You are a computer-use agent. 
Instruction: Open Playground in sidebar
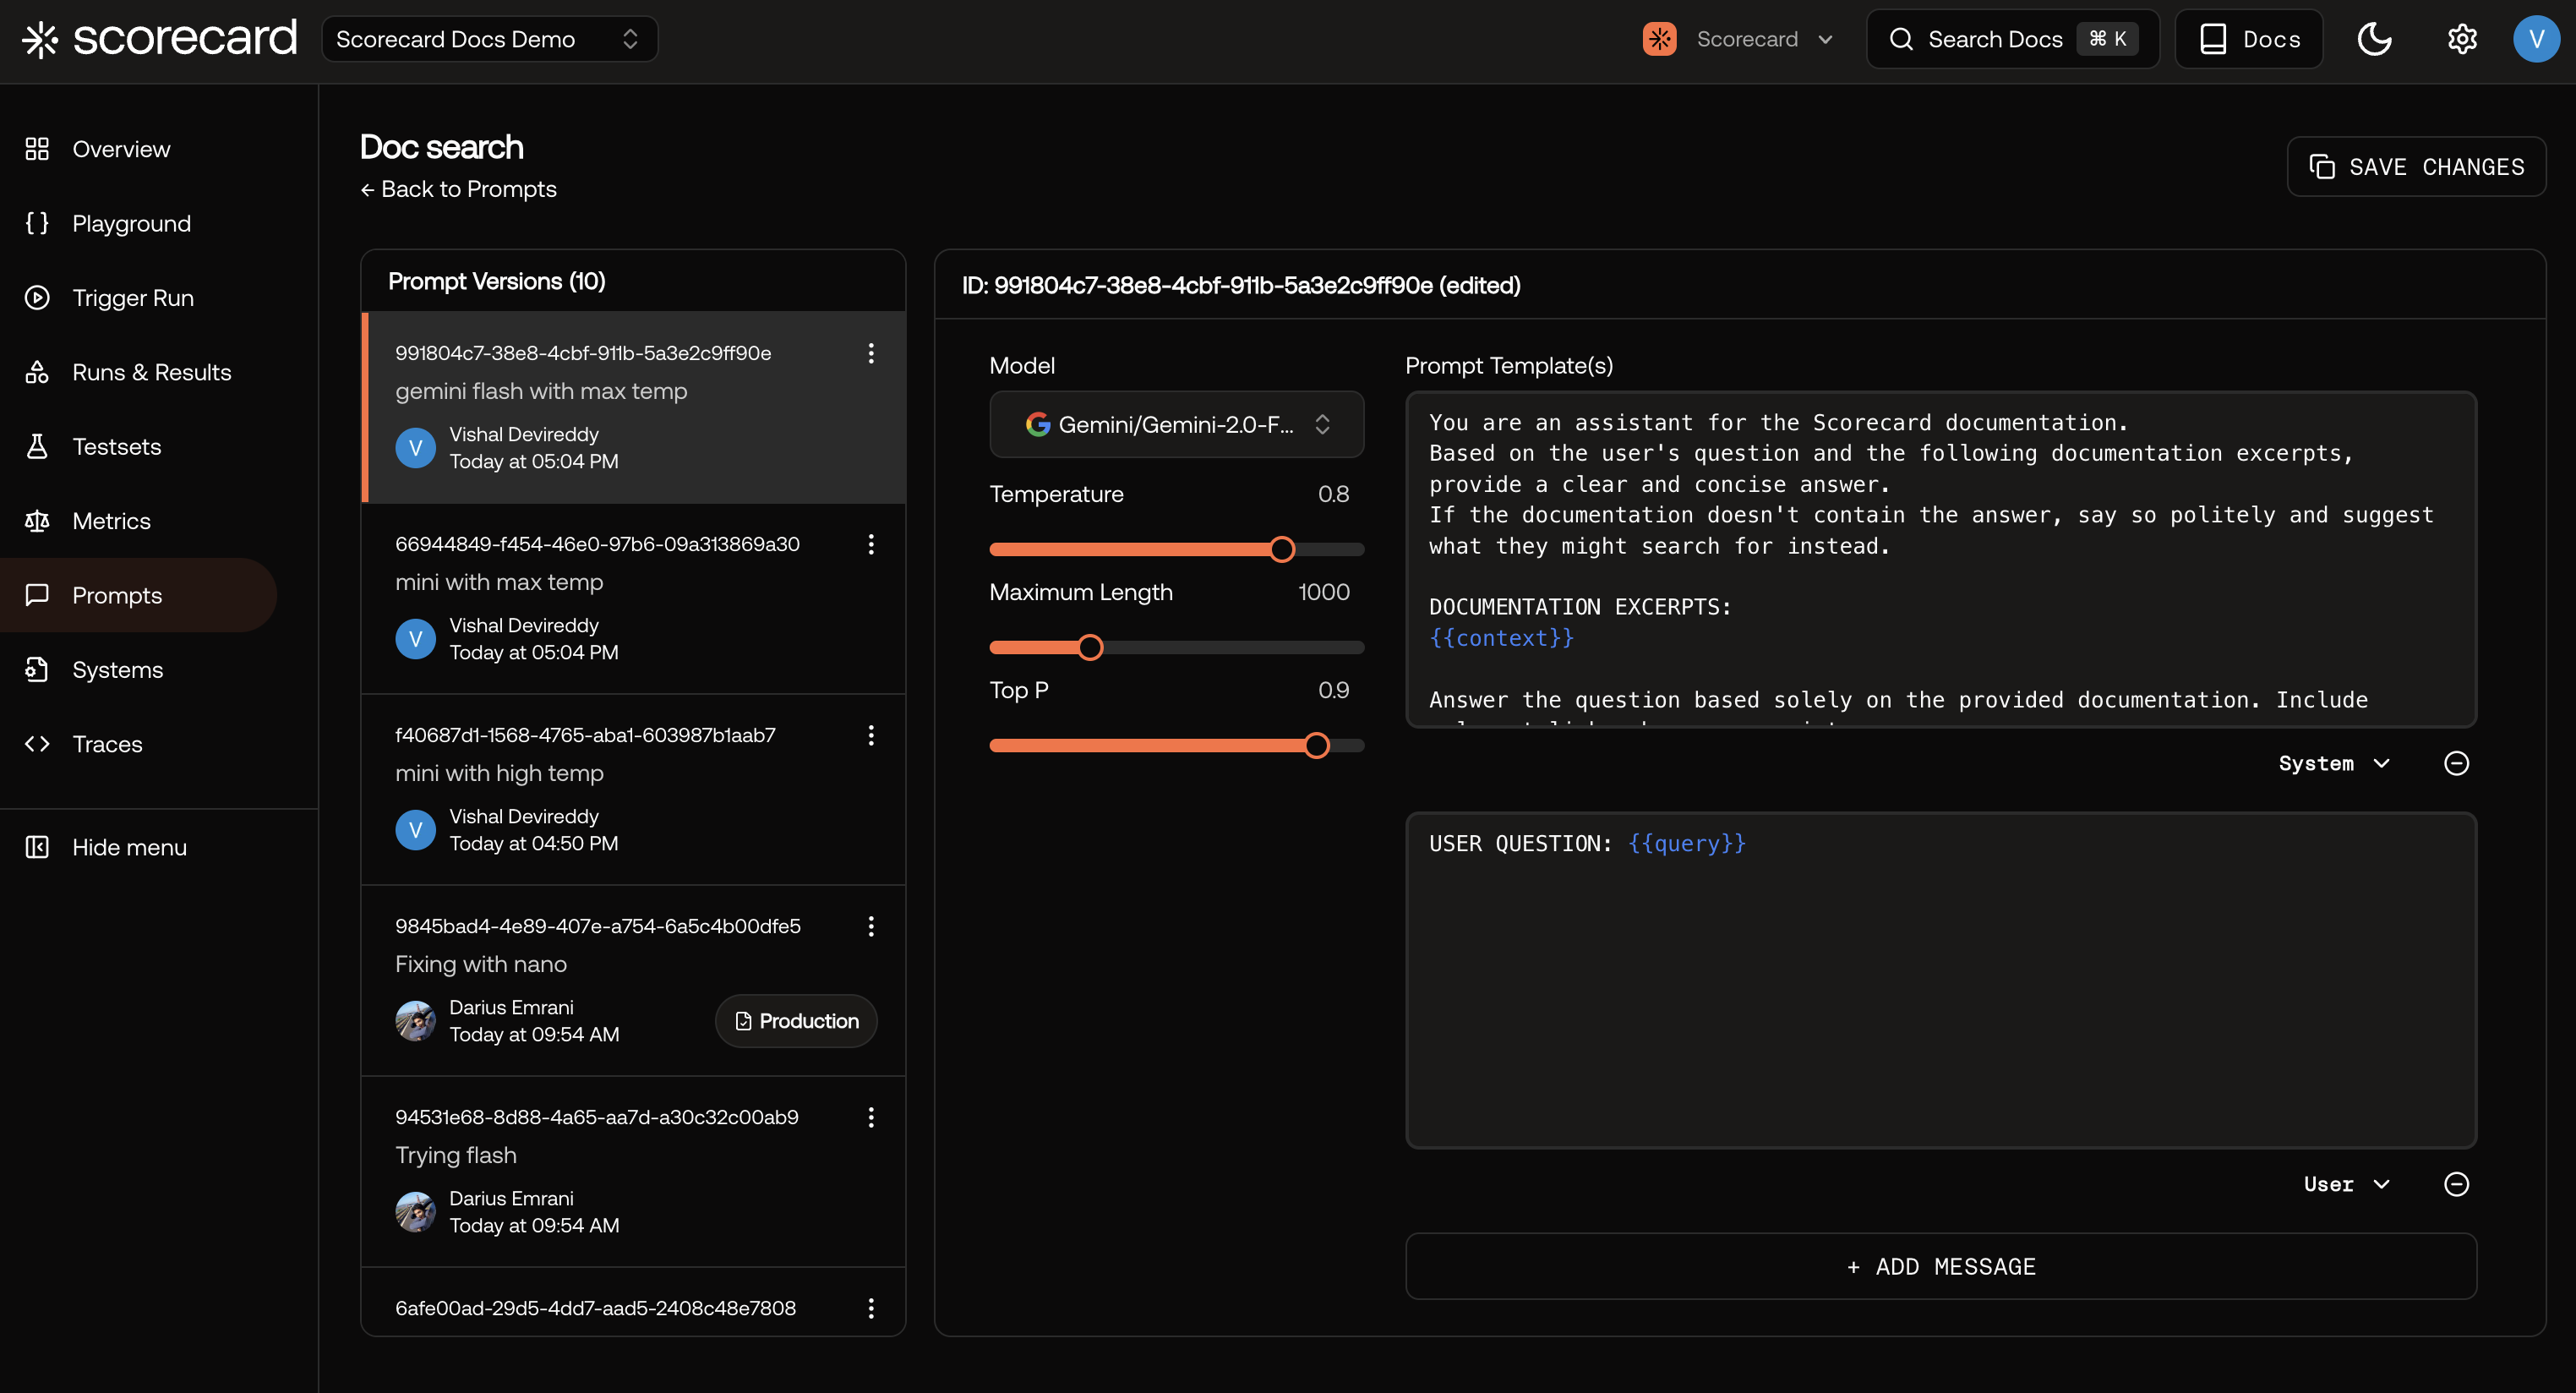131,223
